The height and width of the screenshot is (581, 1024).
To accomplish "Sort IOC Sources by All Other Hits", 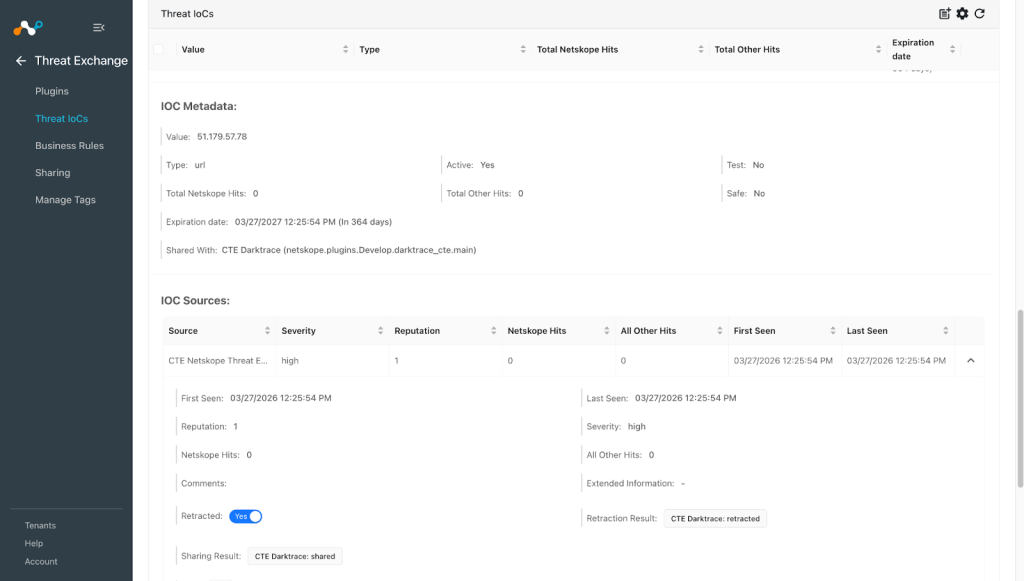I will [x=720, y=331].
